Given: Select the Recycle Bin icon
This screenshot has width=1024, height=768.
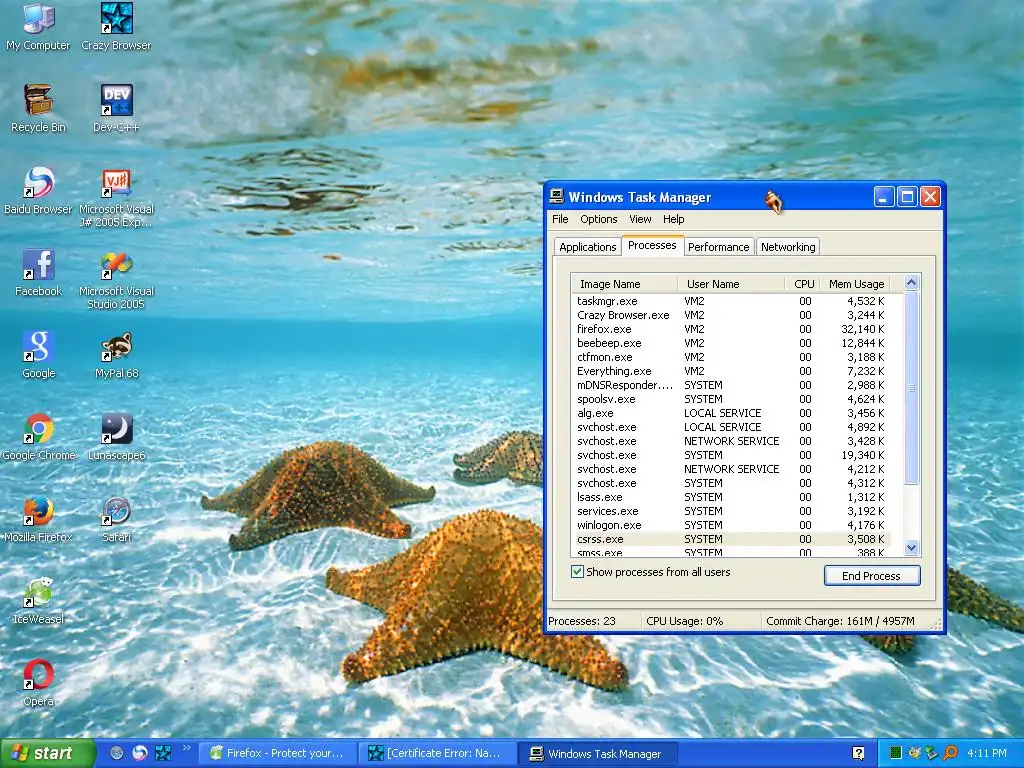Looking at the screenshot, I should 38,108.
